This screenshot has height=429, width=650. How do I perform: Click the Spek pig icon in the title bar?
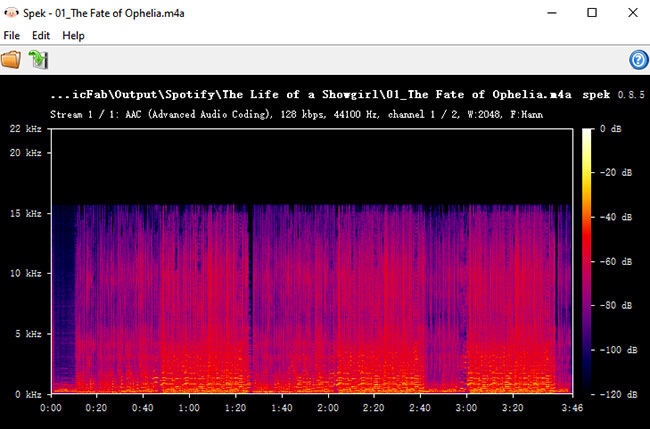pyautogui.click(x=11, y=13)
